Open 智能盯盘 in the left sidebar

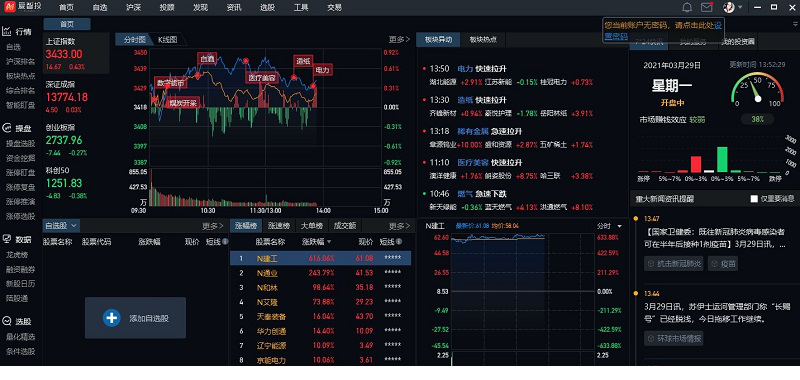click(20, 105)
